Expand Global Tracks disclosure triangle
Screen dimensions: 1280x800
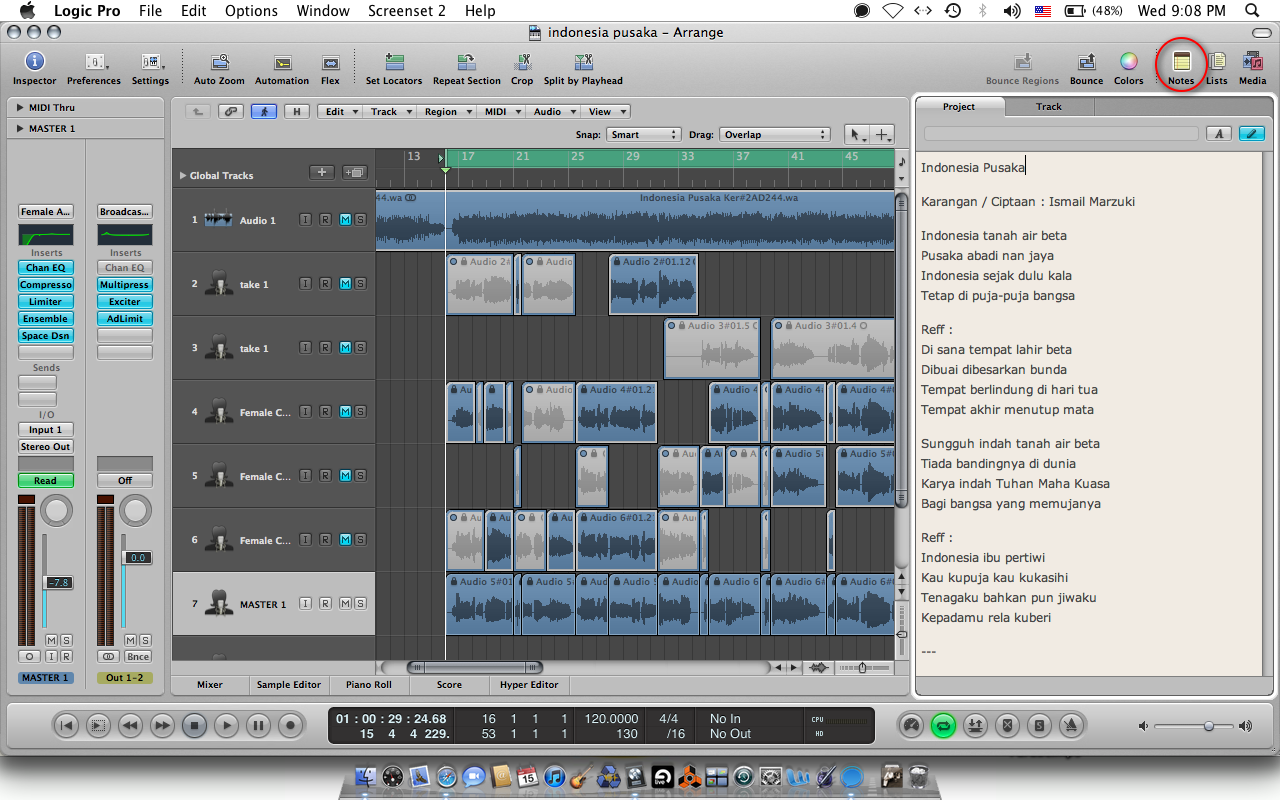[183, 175]
